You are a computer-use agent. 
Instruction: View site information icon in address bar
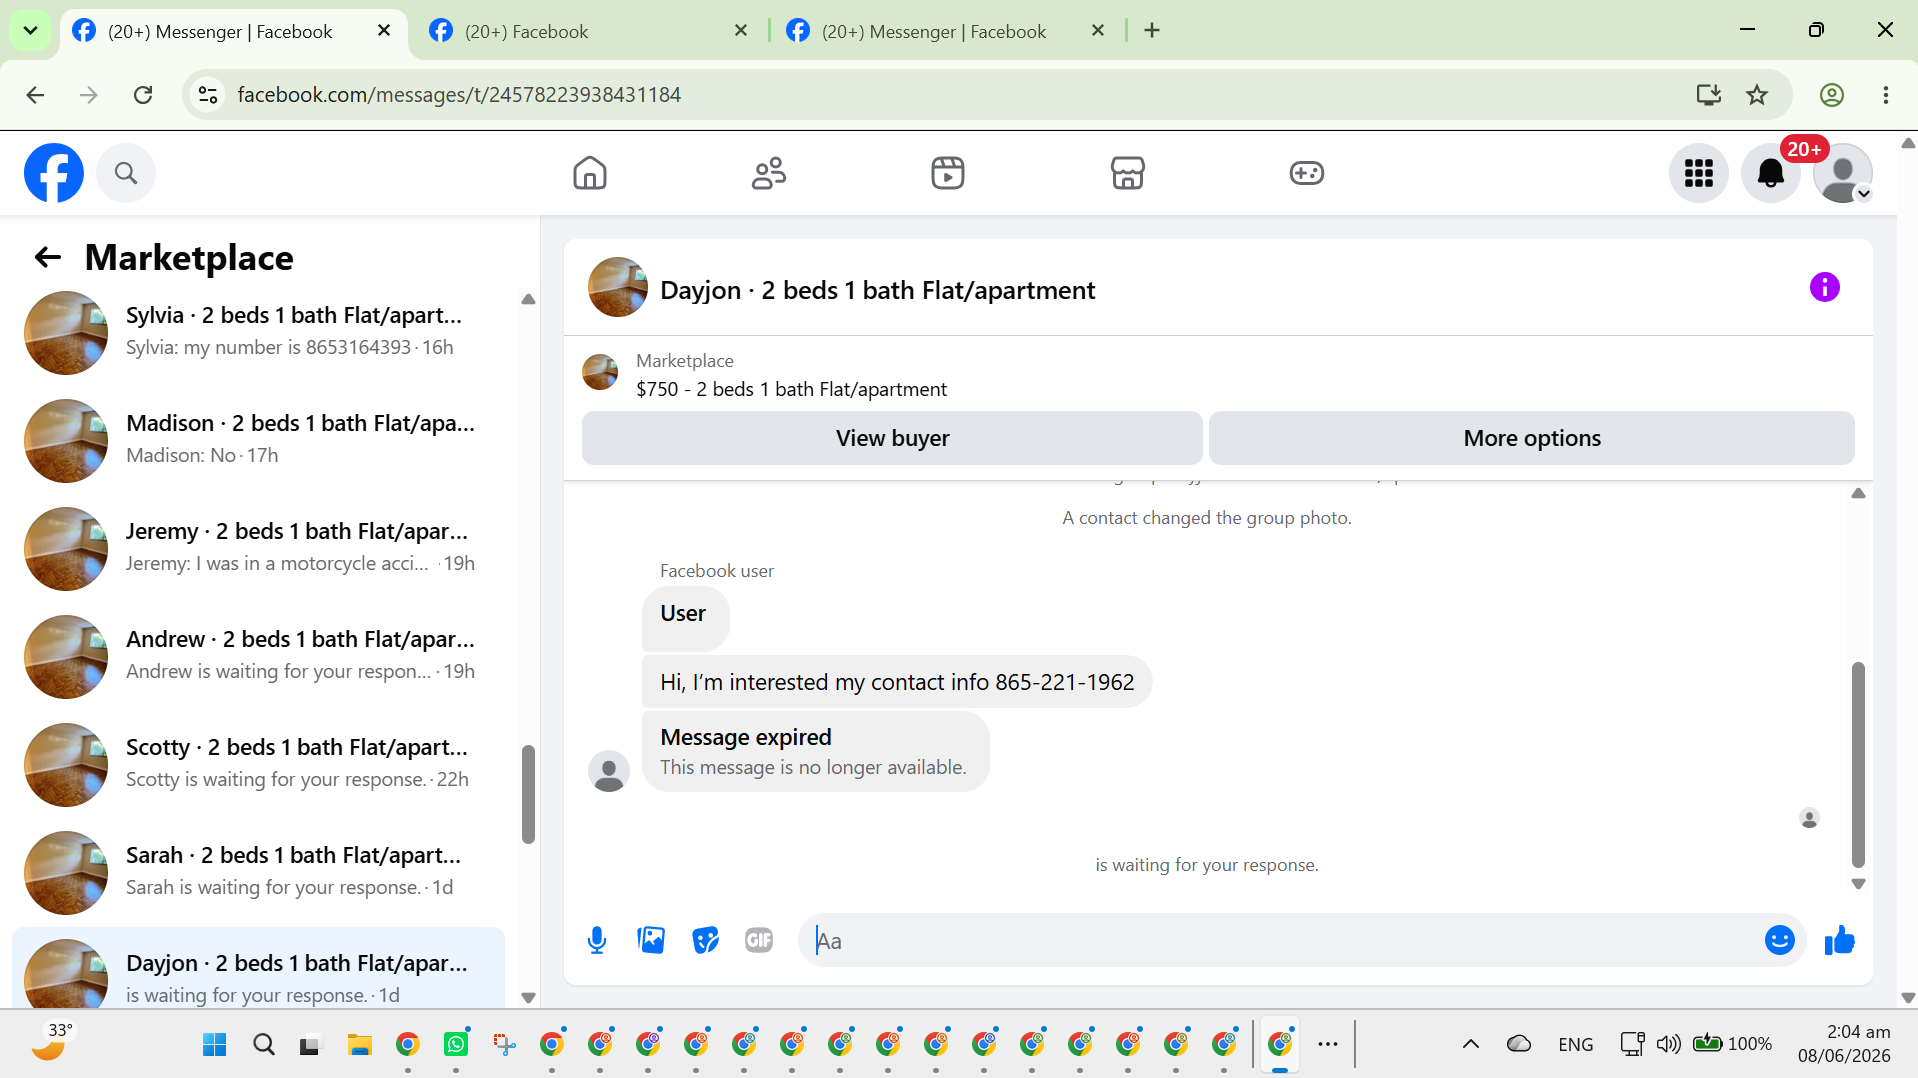point(208,95)
